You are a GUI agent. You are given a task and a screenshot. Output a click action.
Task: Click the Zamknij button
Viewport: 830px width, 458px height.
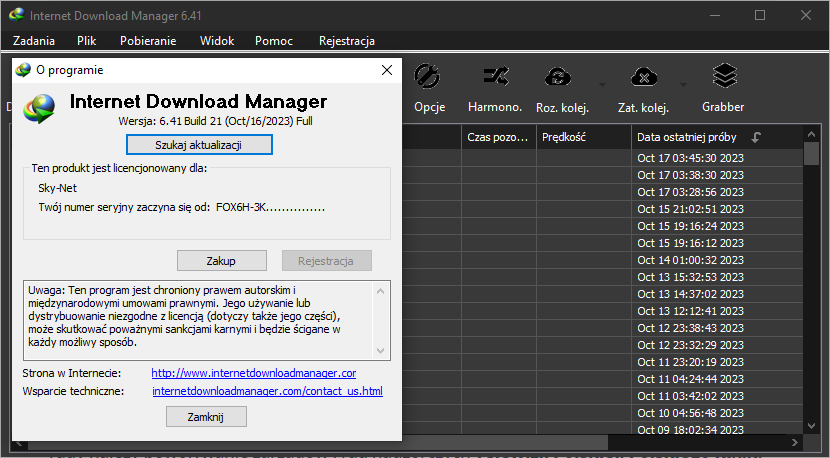coord(206,417)
